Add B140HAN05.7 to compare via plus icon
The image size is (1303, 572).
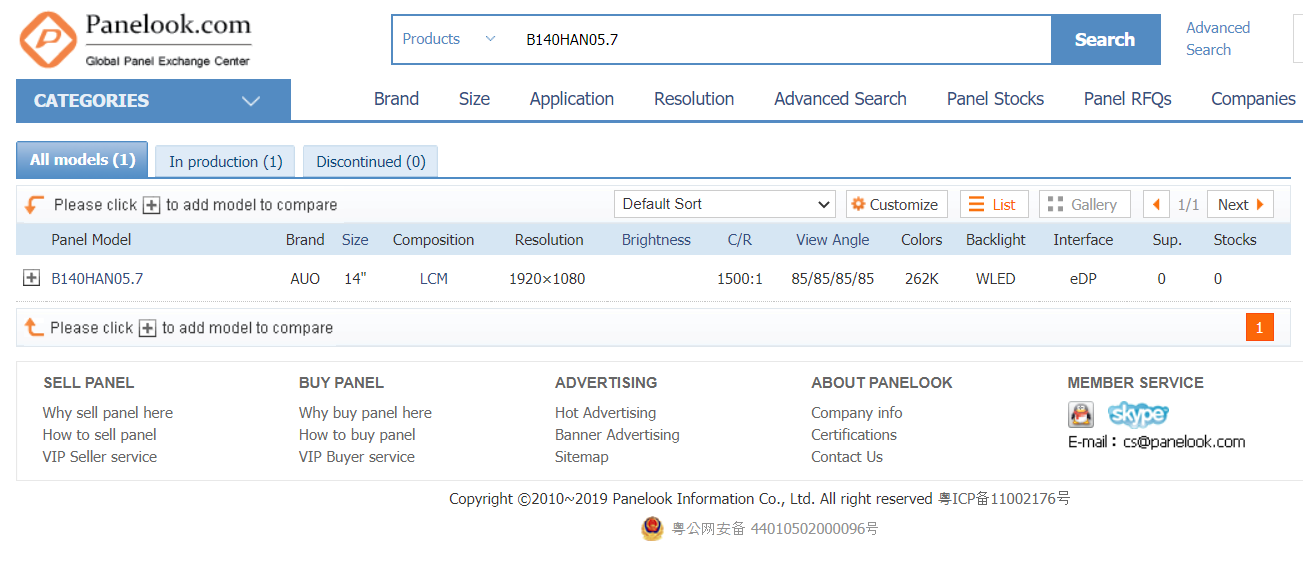(31, 278)
